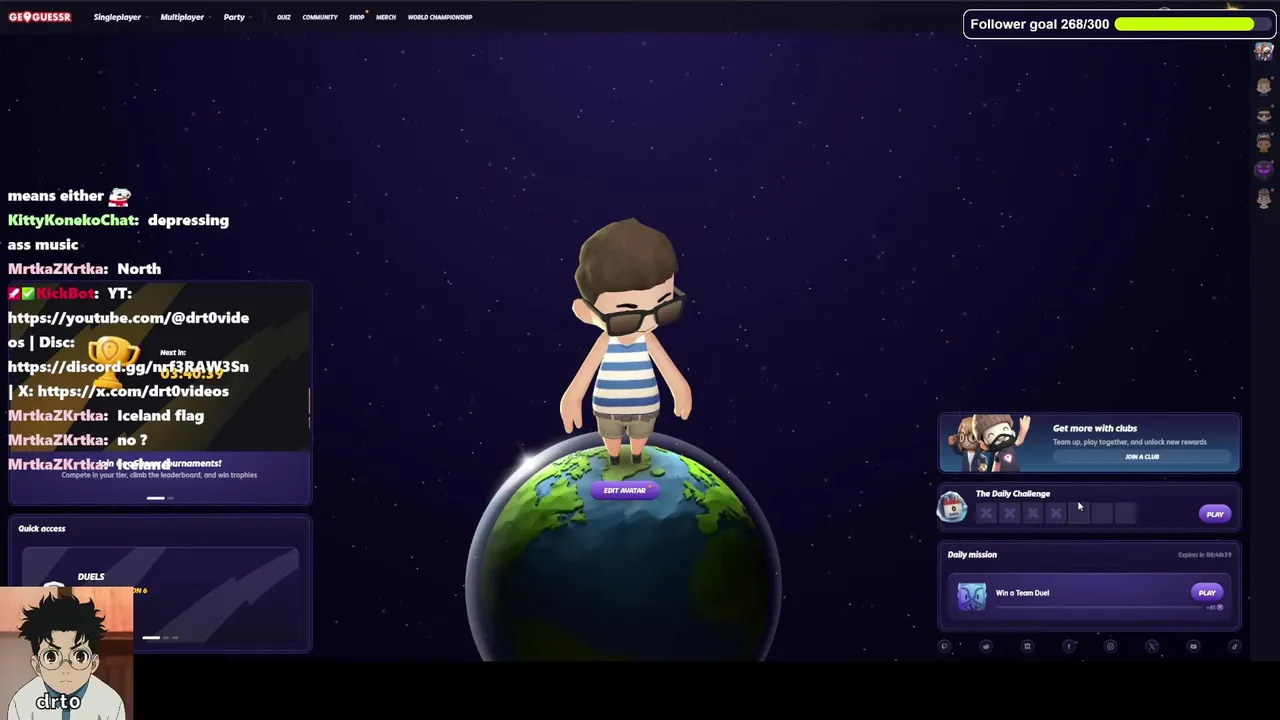Click the mission 'Expires in' timer text

(1204, 555)
